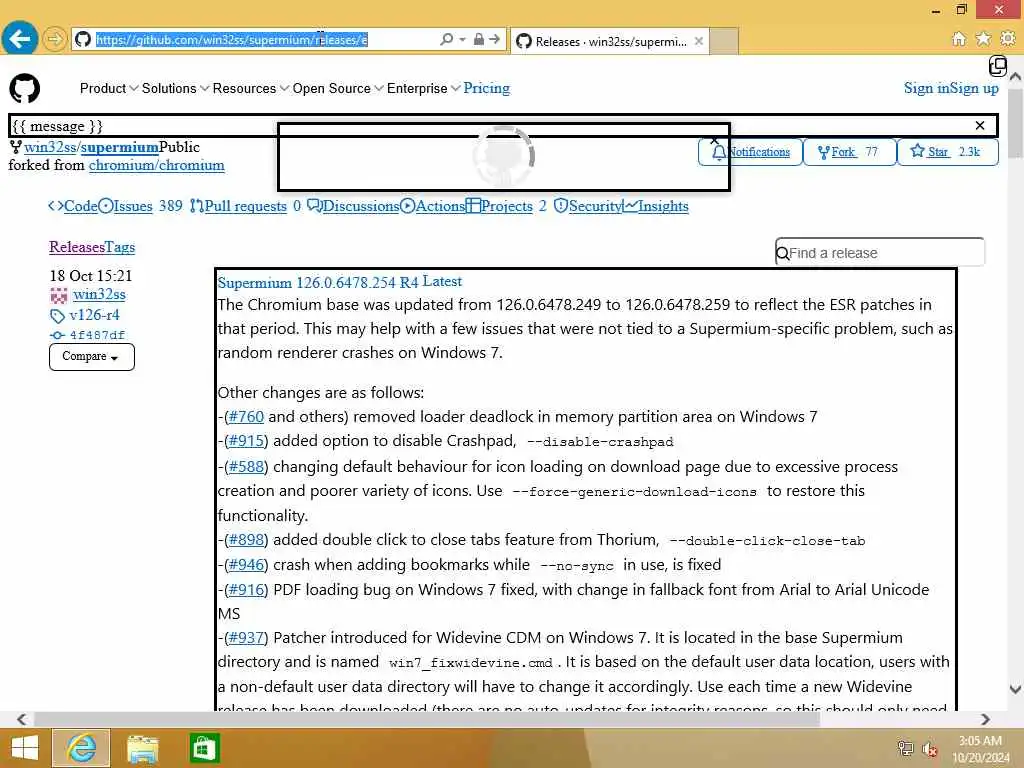The height and width of the screenshot is (768, 1024).
Task: Open issue #915 link
Action: [x=246, y=441]
